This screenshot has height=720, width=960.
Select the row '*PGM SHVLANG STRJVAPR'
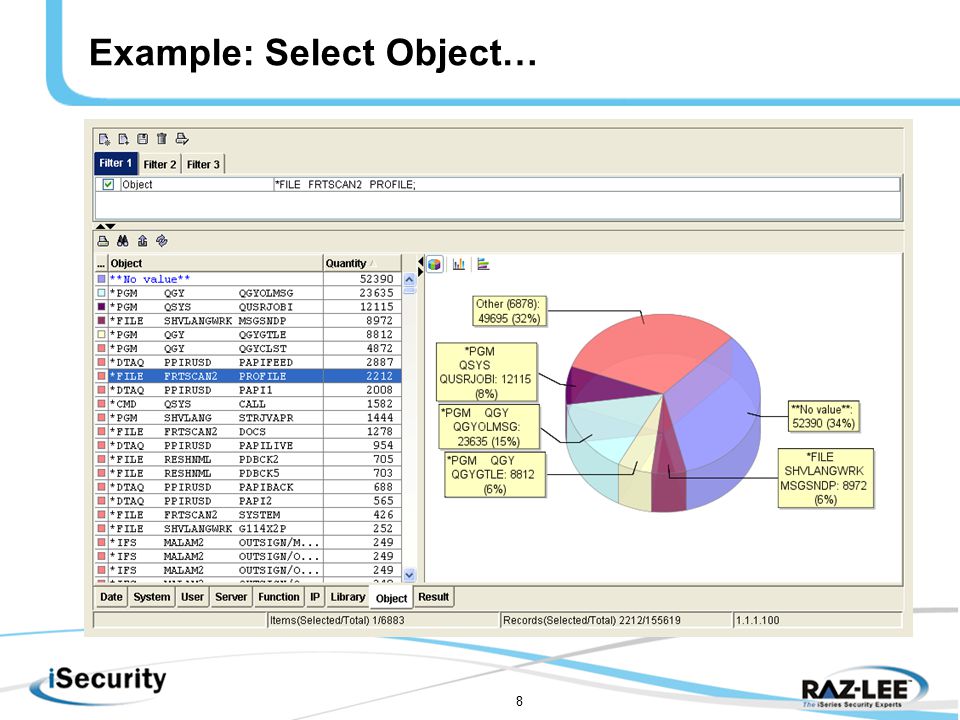[x=248, y=418]
